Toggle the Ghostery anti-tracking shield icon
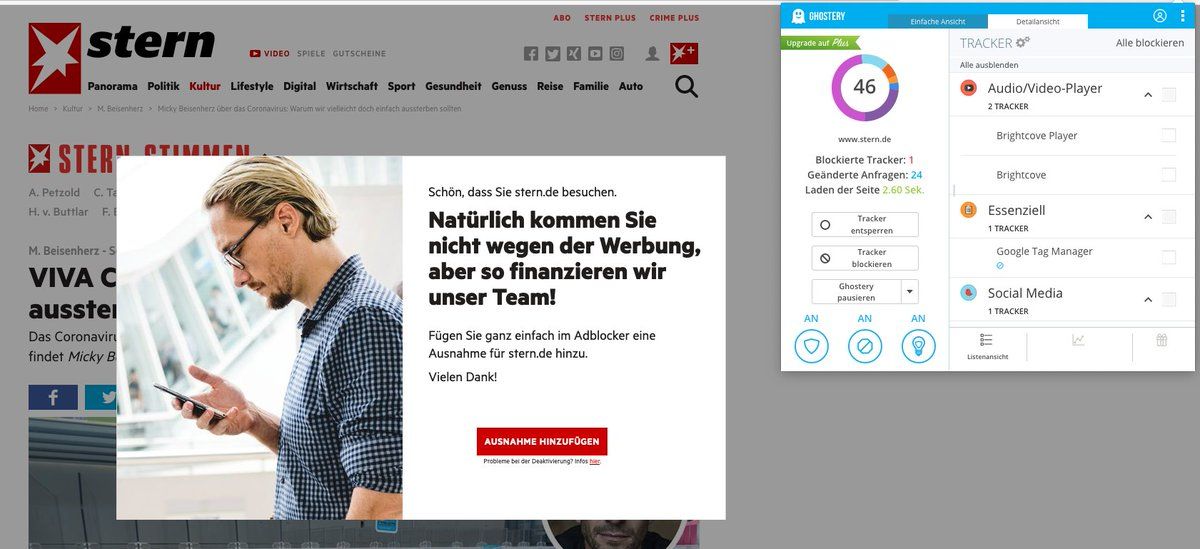Screen dimensions: 1200x549 click(x=812, y=346)
